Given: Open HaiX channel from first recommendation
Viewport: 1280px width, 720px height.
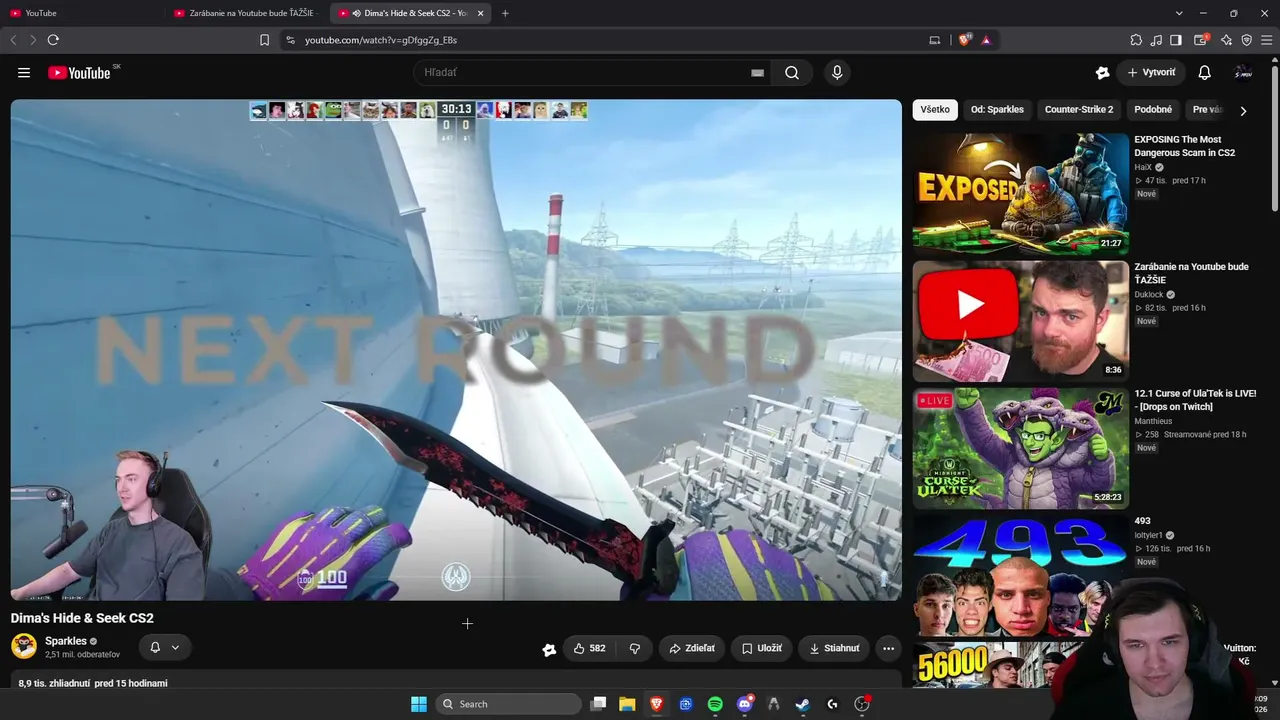Looking at the screenshot, I should click(x=1143, y=168).
